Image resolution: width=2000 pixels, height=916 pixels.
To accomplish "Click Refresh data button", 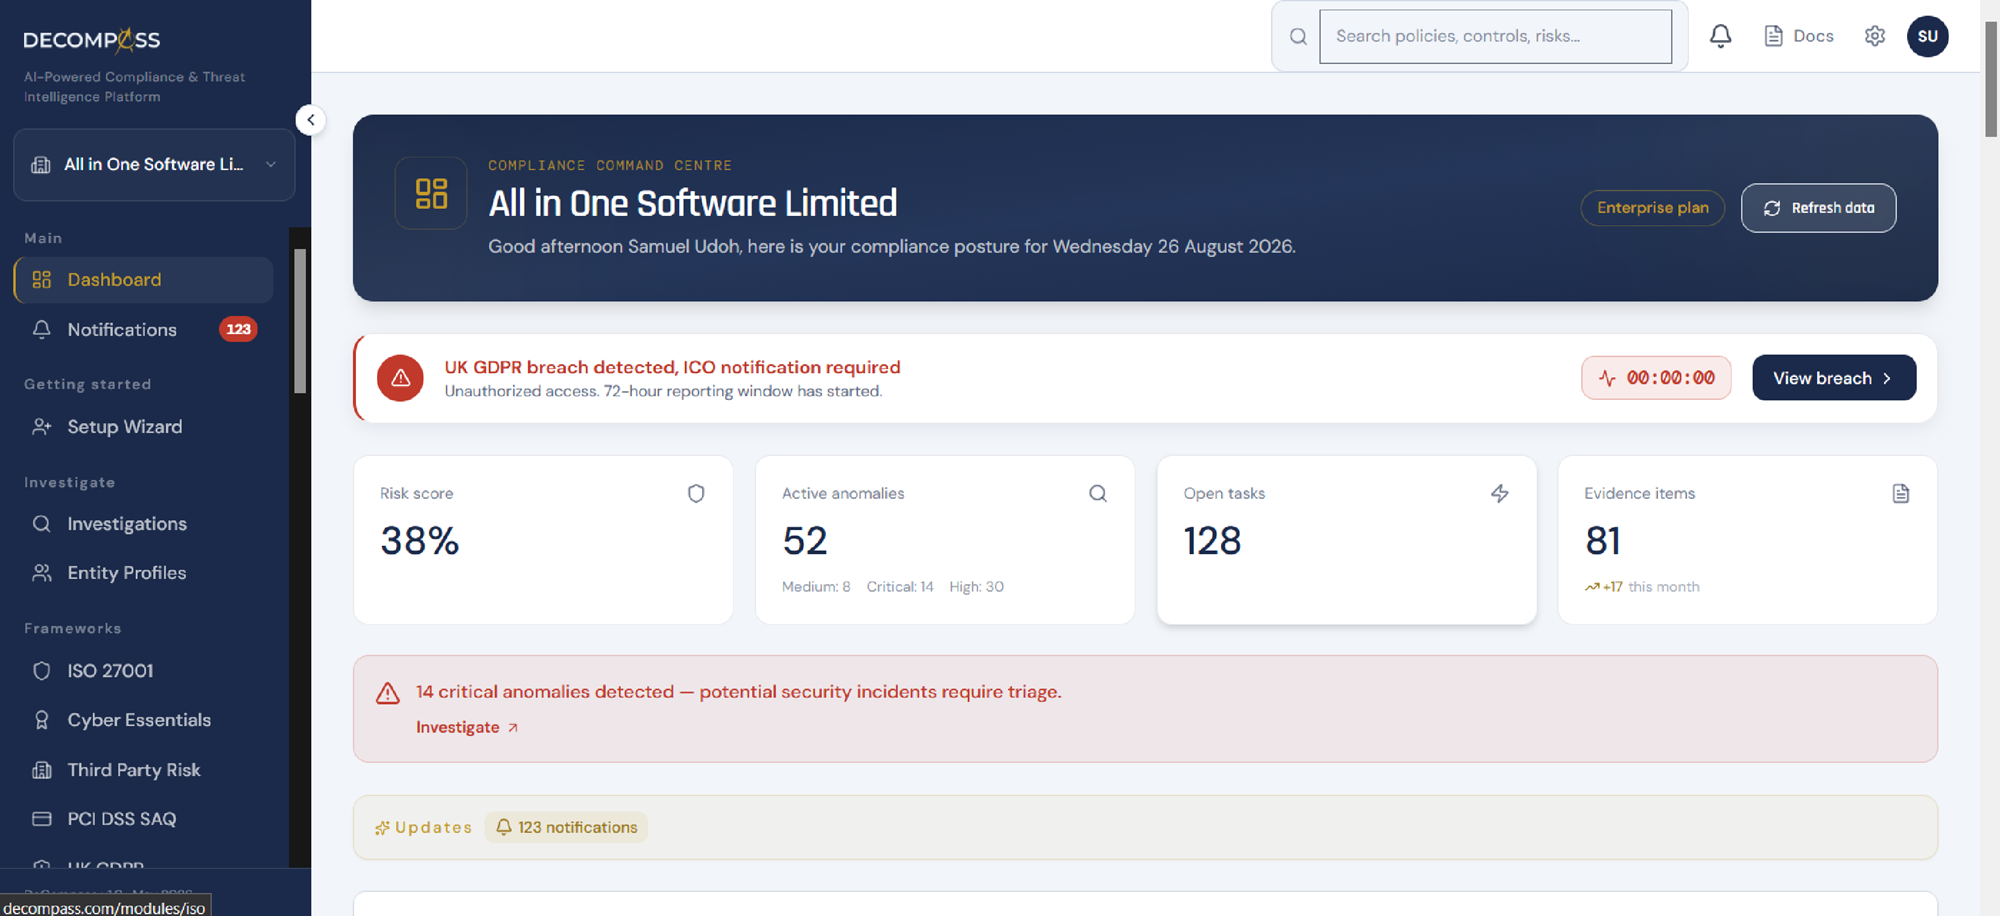I will 1818,208.
